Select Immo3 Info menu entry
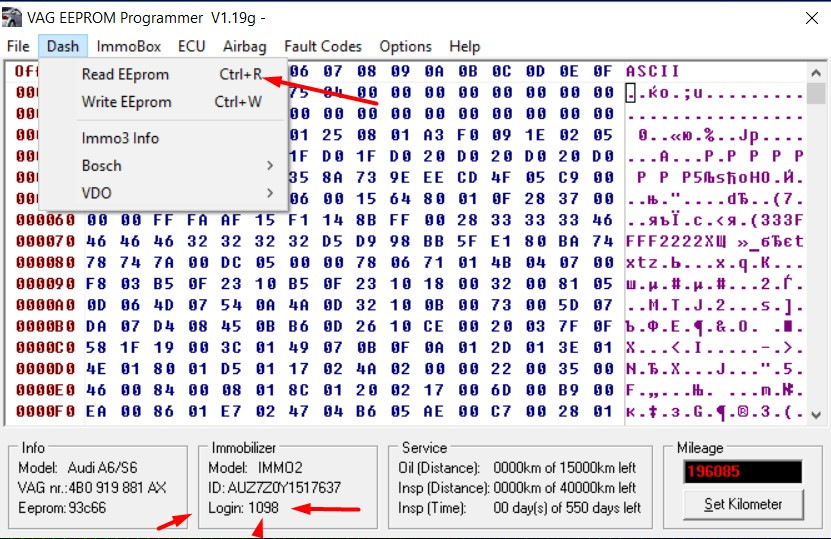This screenshot has width=831, height=539. tap(163, 138)
